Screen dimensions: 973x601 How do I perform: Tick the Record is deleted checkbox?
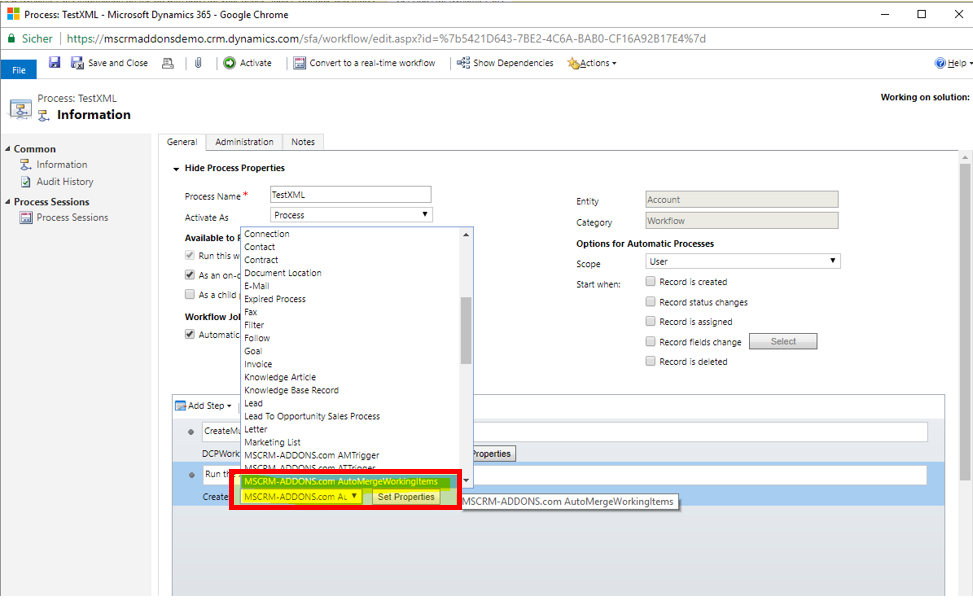coord(651,362)
